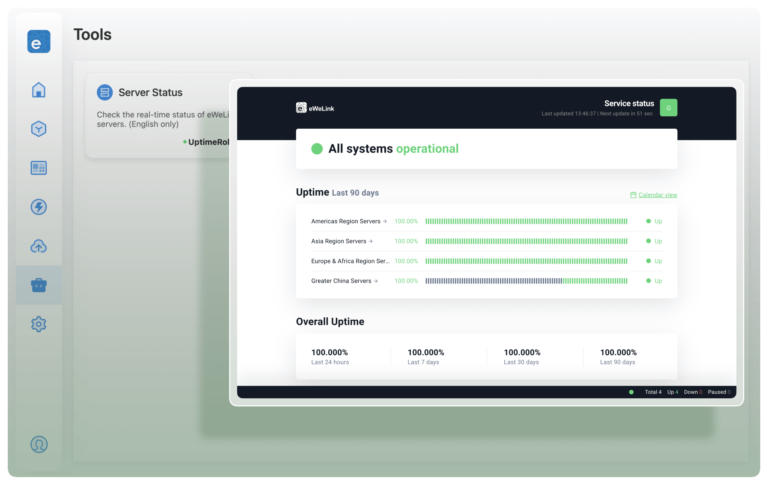
Task: Click the 'All systems operational' banner
Action: tap(486, 149)
